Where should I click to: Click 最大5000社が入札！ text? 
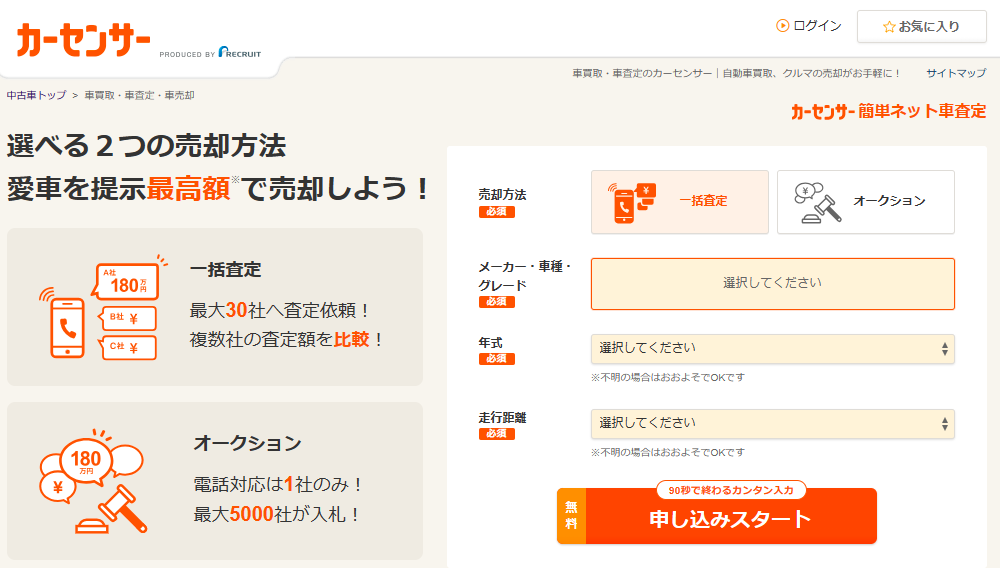[x=277, y=514]
